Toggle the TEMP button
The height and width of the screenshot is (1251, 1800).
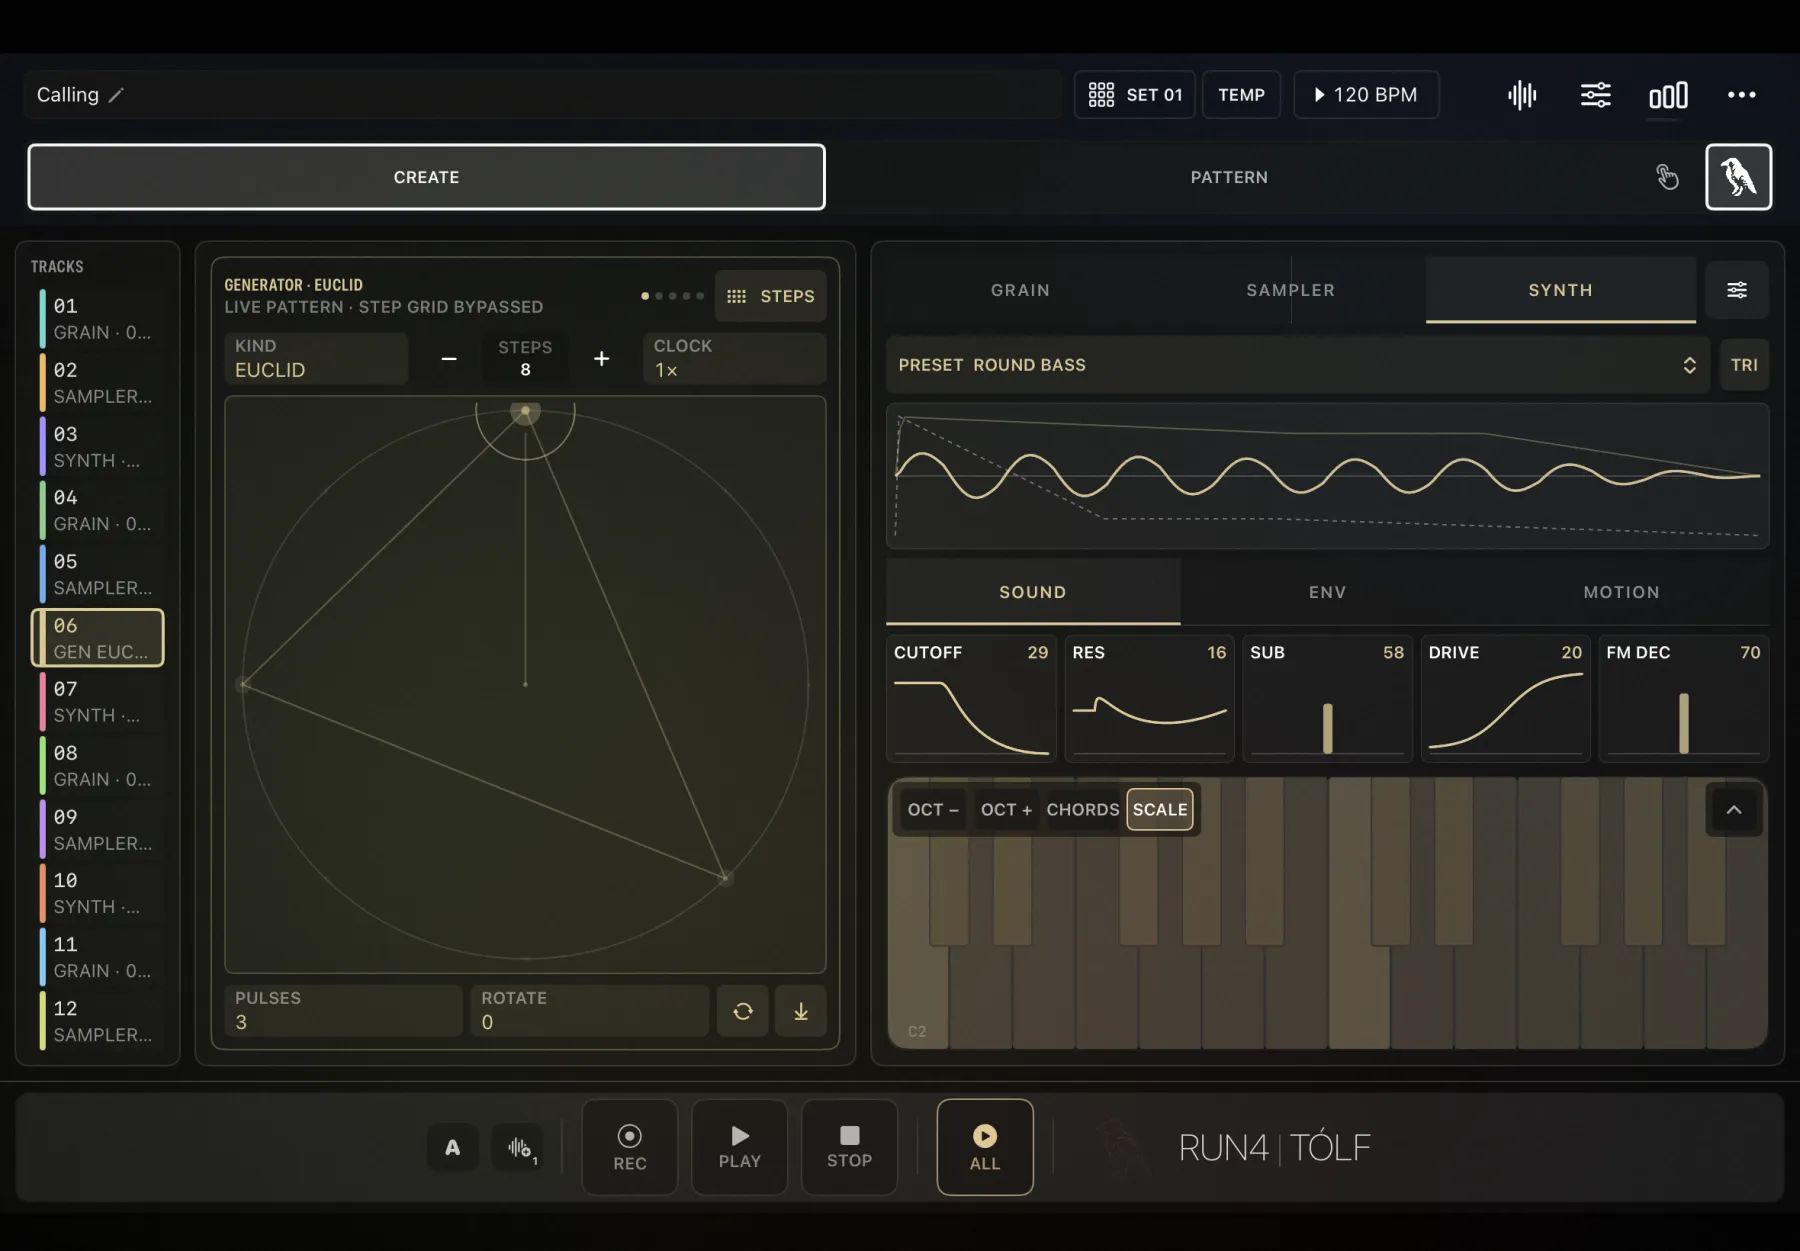[x=1241, y=95]
